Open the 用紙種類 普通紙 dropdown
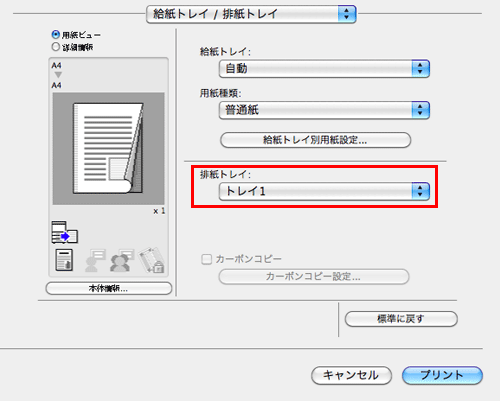This screenshot has width=500, height=401. tap(324, 110)
